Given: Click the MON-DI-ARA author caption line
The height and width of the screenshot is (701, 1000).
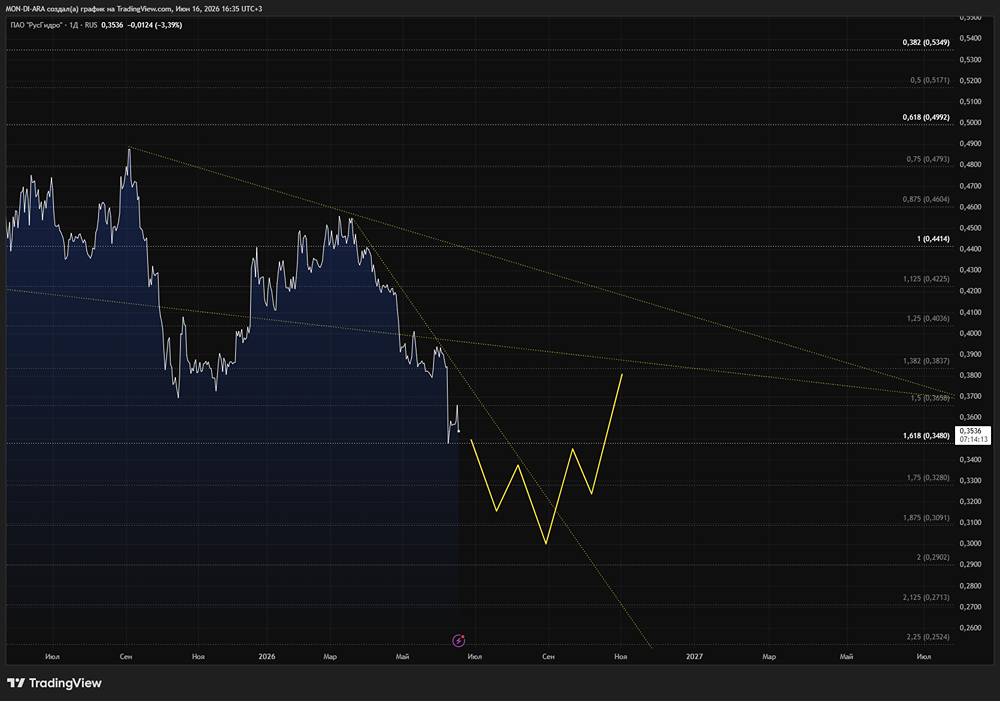Looking at the screenshot, I should [133, 9].
